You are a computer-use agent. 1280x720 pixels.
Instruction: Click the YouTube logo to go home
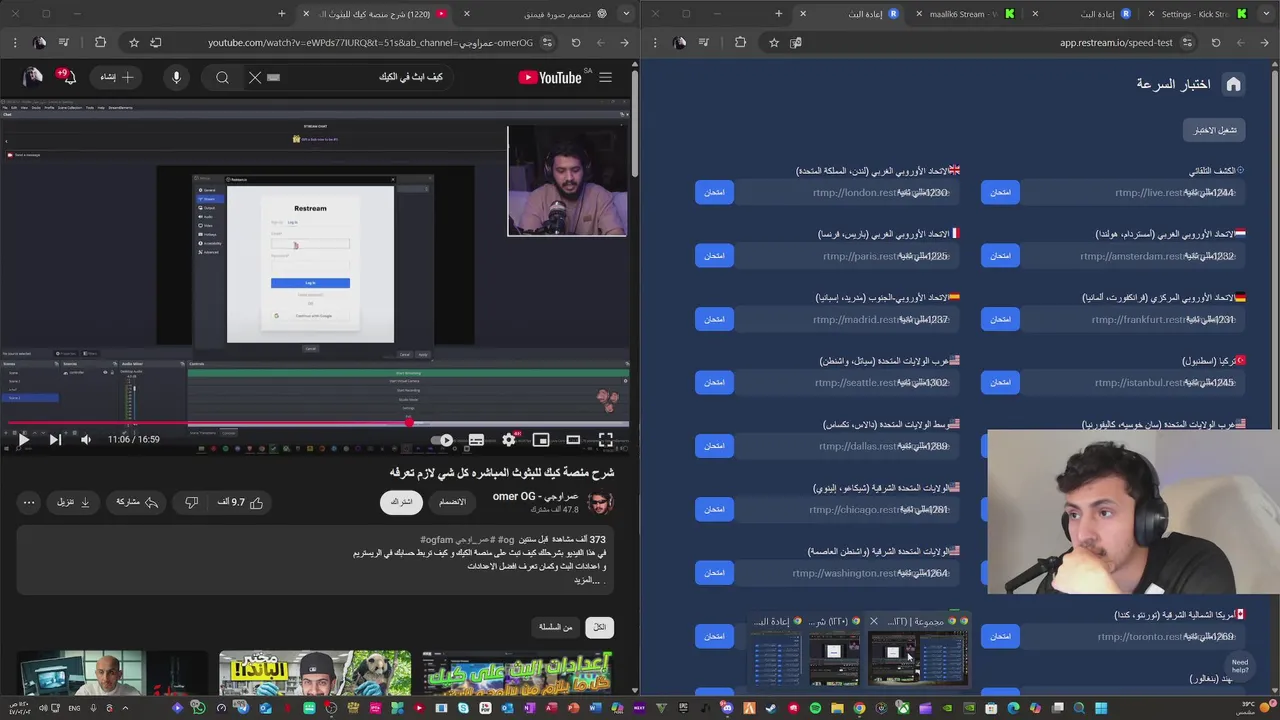point(549,77)
